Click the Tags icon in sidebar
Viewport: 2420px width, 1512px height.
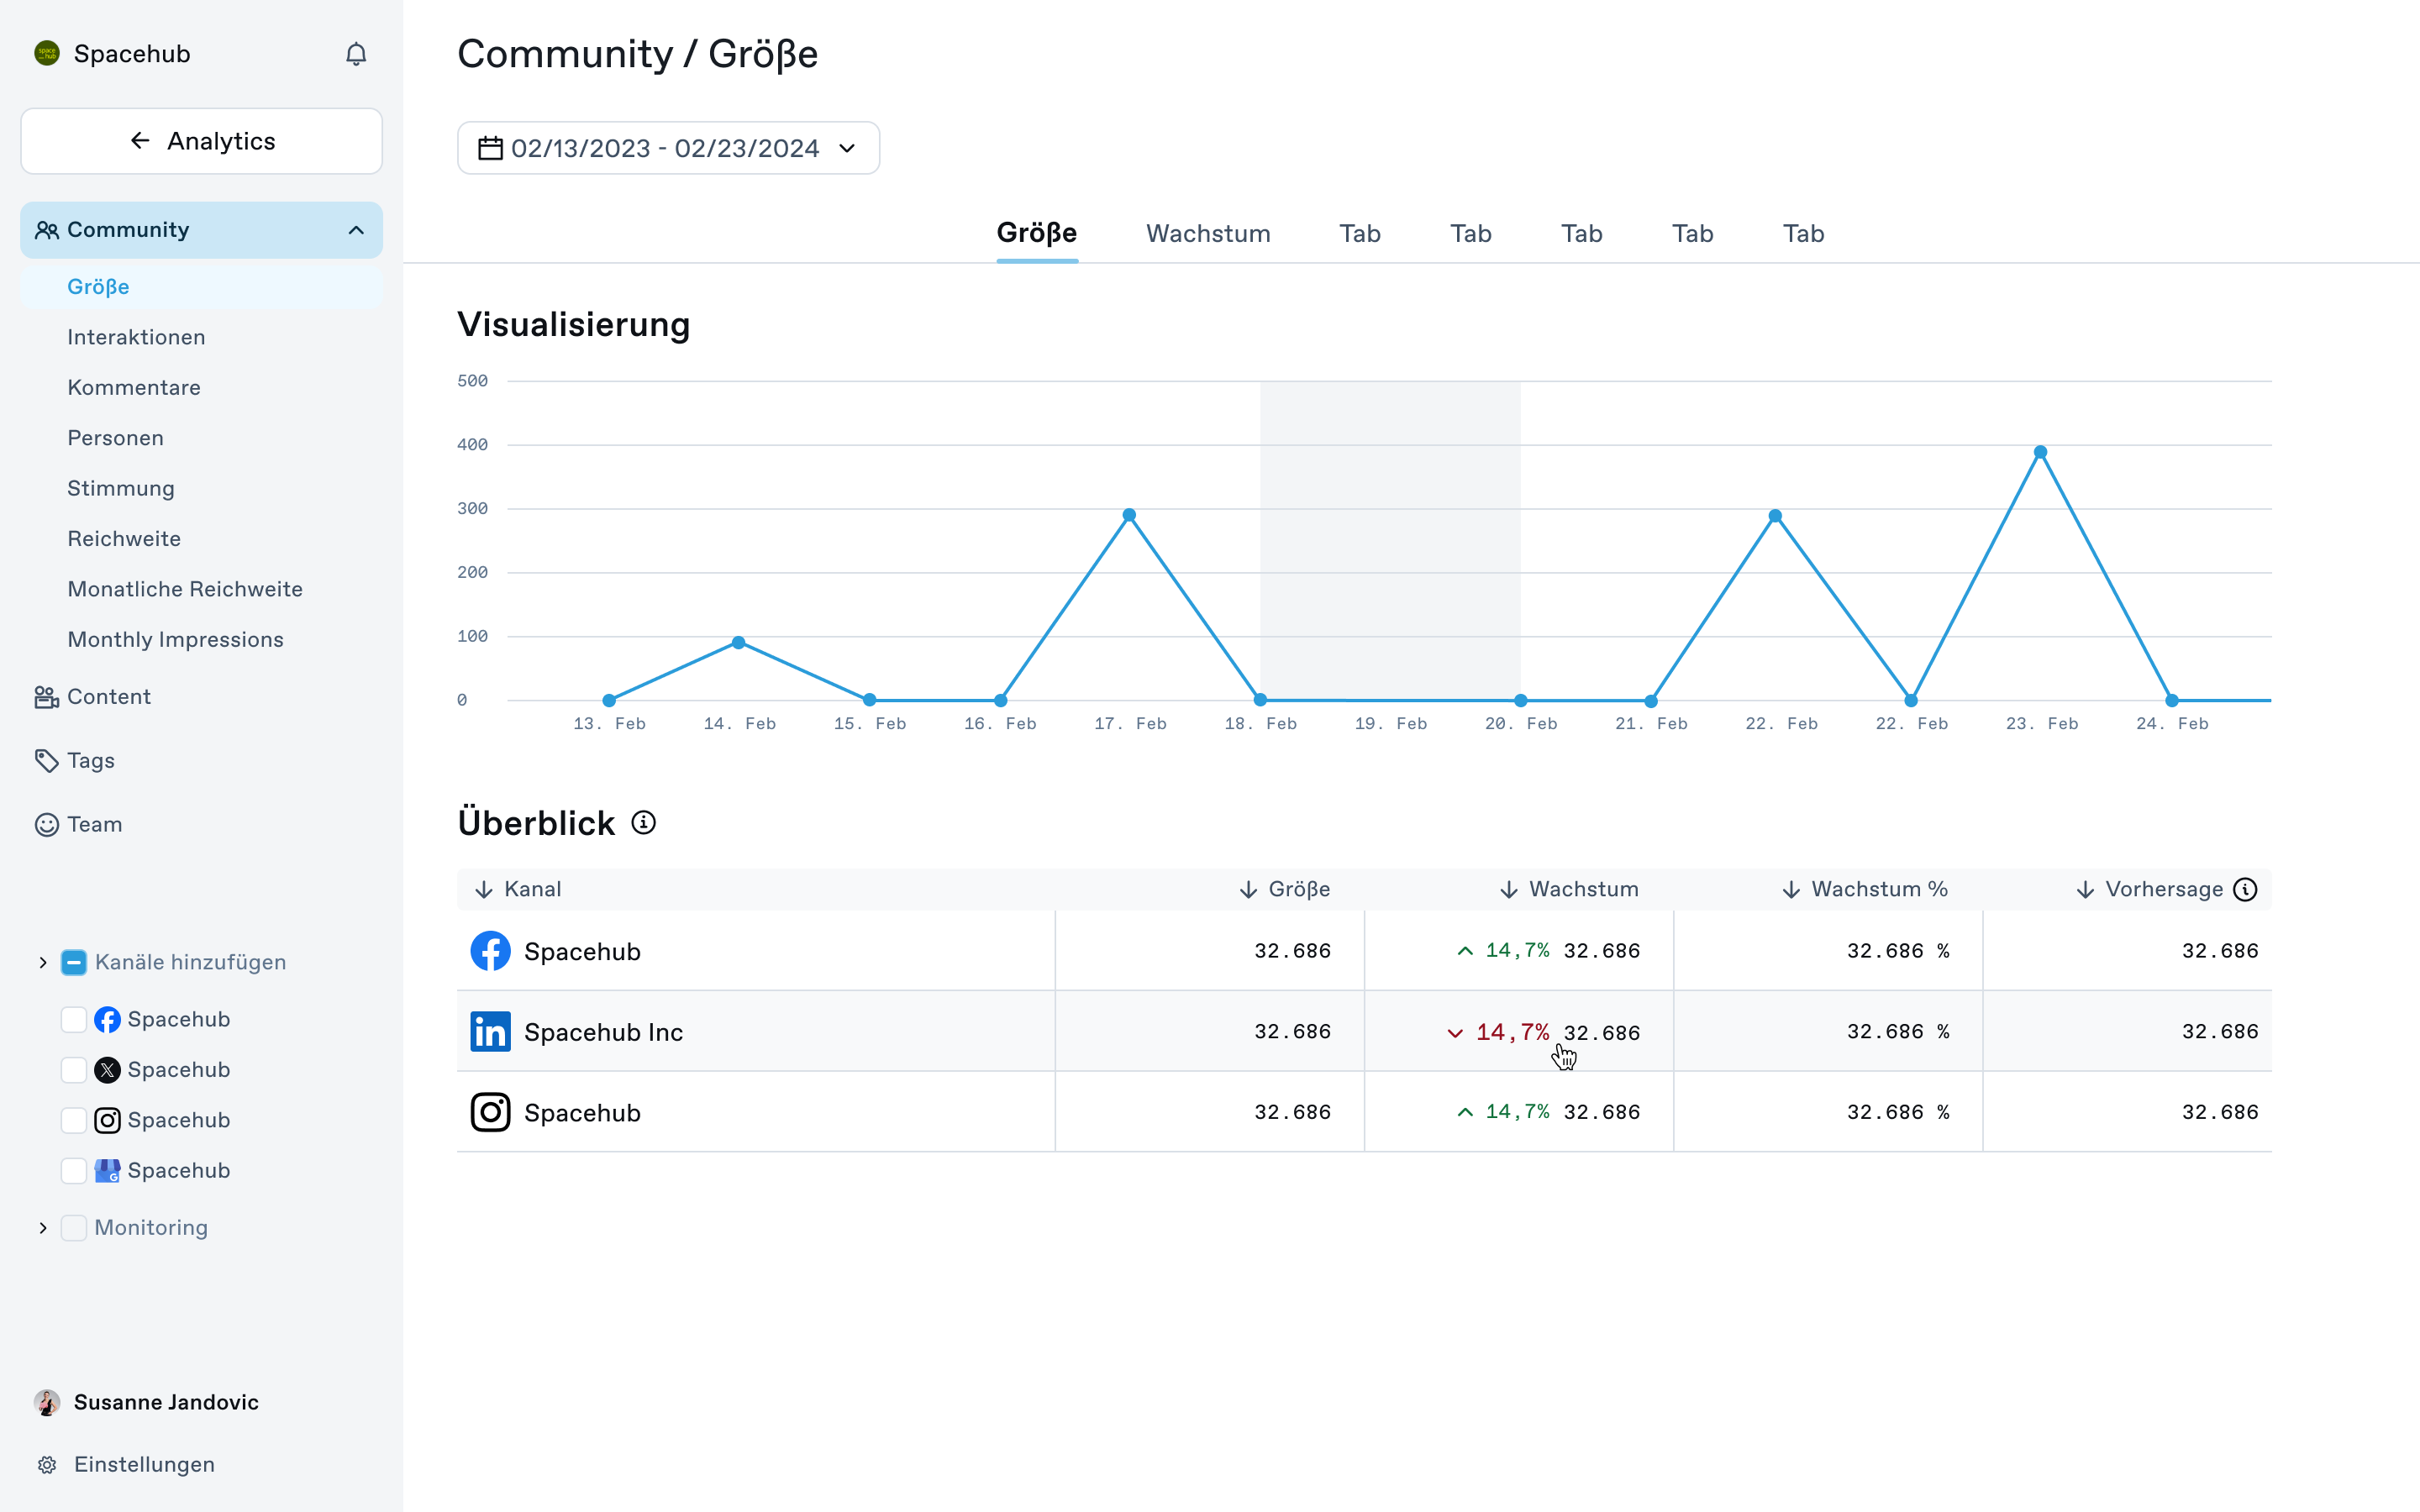pyautogui.click(x=47, y=761)
